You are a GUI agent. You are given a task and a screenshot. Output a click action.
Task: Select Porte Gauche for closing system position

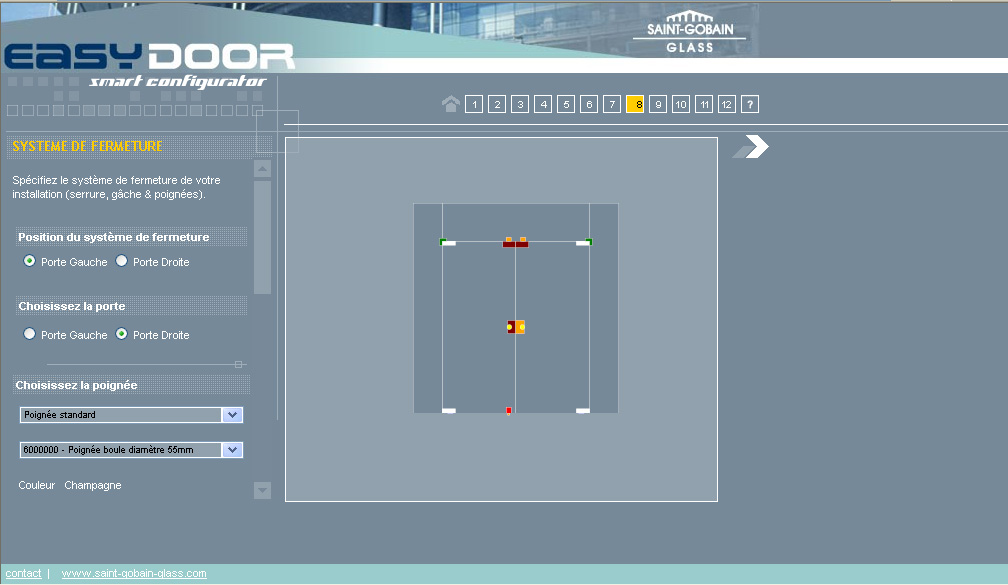tap(30, 261)
